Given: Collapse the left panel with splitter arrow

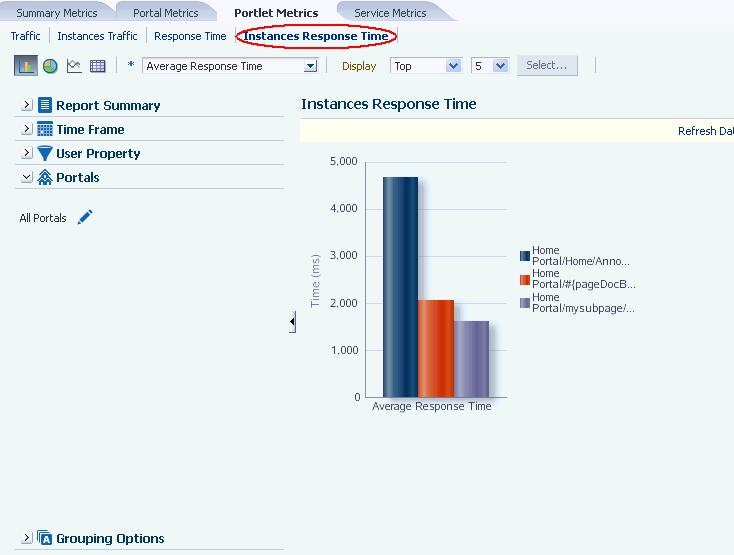Looking at the screenshot, I should tap(293, 321).
